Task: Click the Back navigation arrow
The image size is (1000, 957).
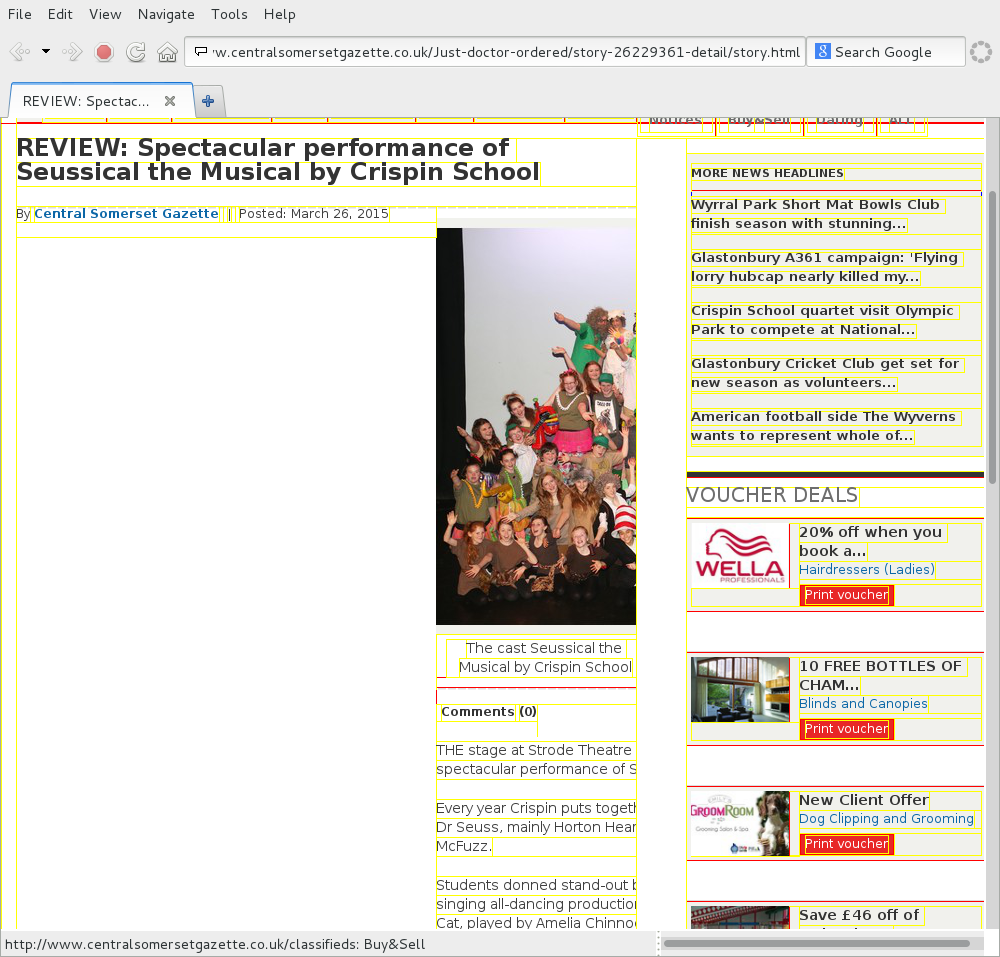Action: pyautogui.click(x=19, y=52)
